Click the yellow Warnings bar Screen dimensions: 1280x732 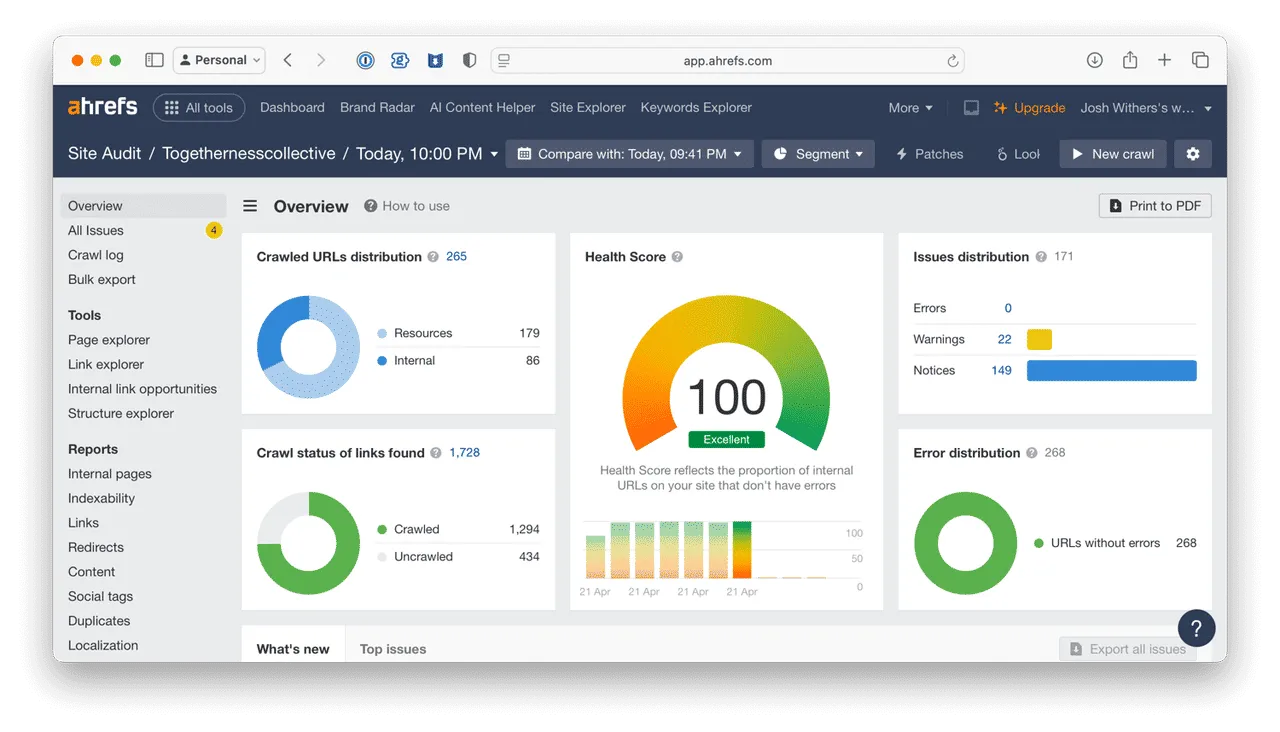(1039, 340)
